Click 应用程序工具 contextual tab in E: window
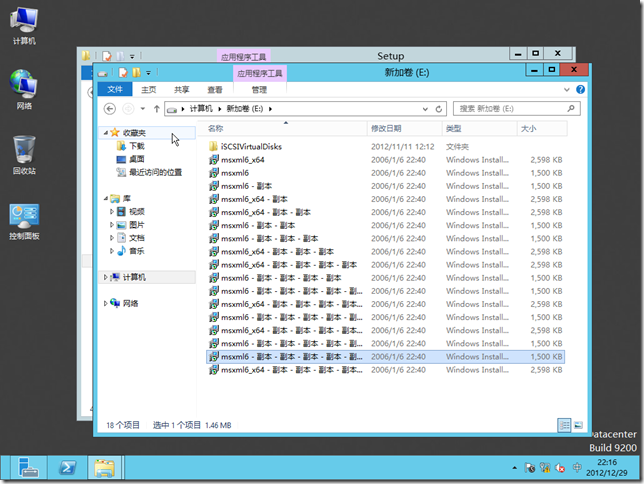The image size is (644, 484). [260, 73]
